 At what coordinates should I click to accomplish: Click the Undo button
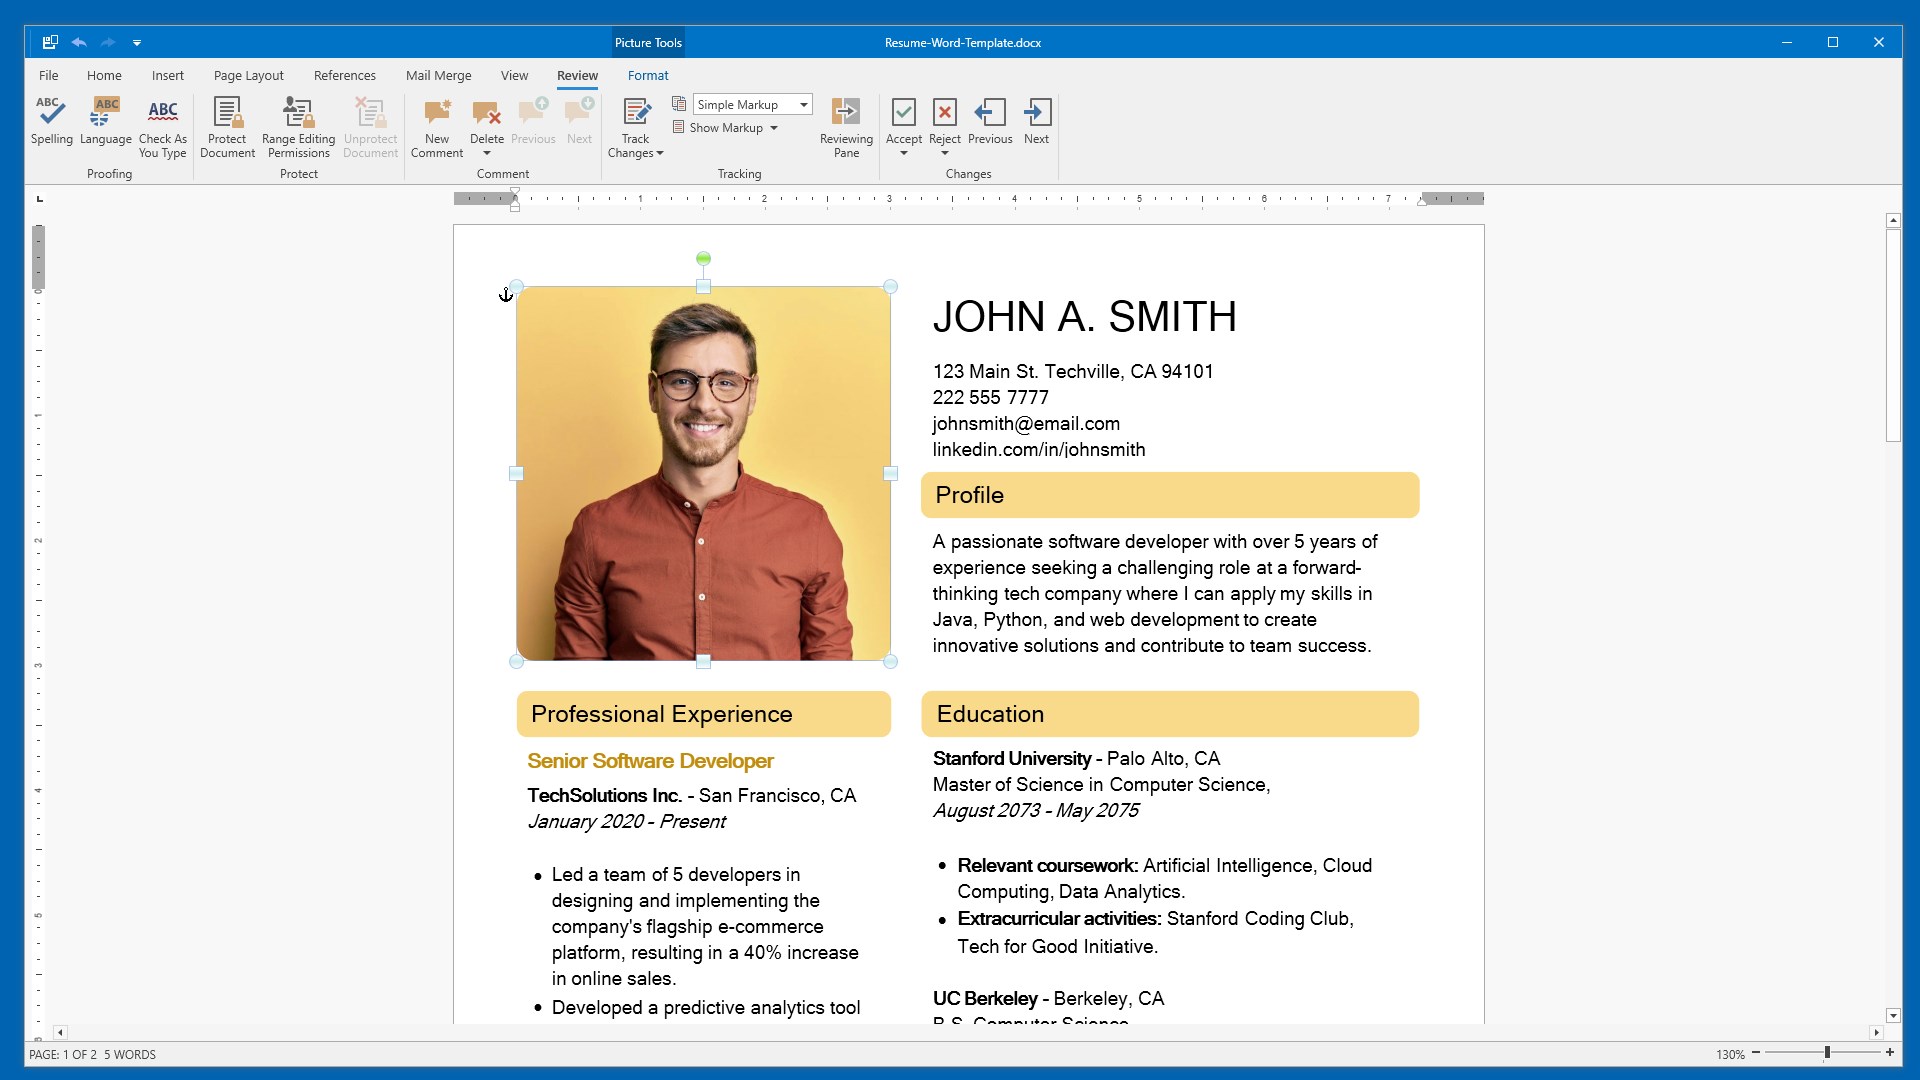coord(79,42)
